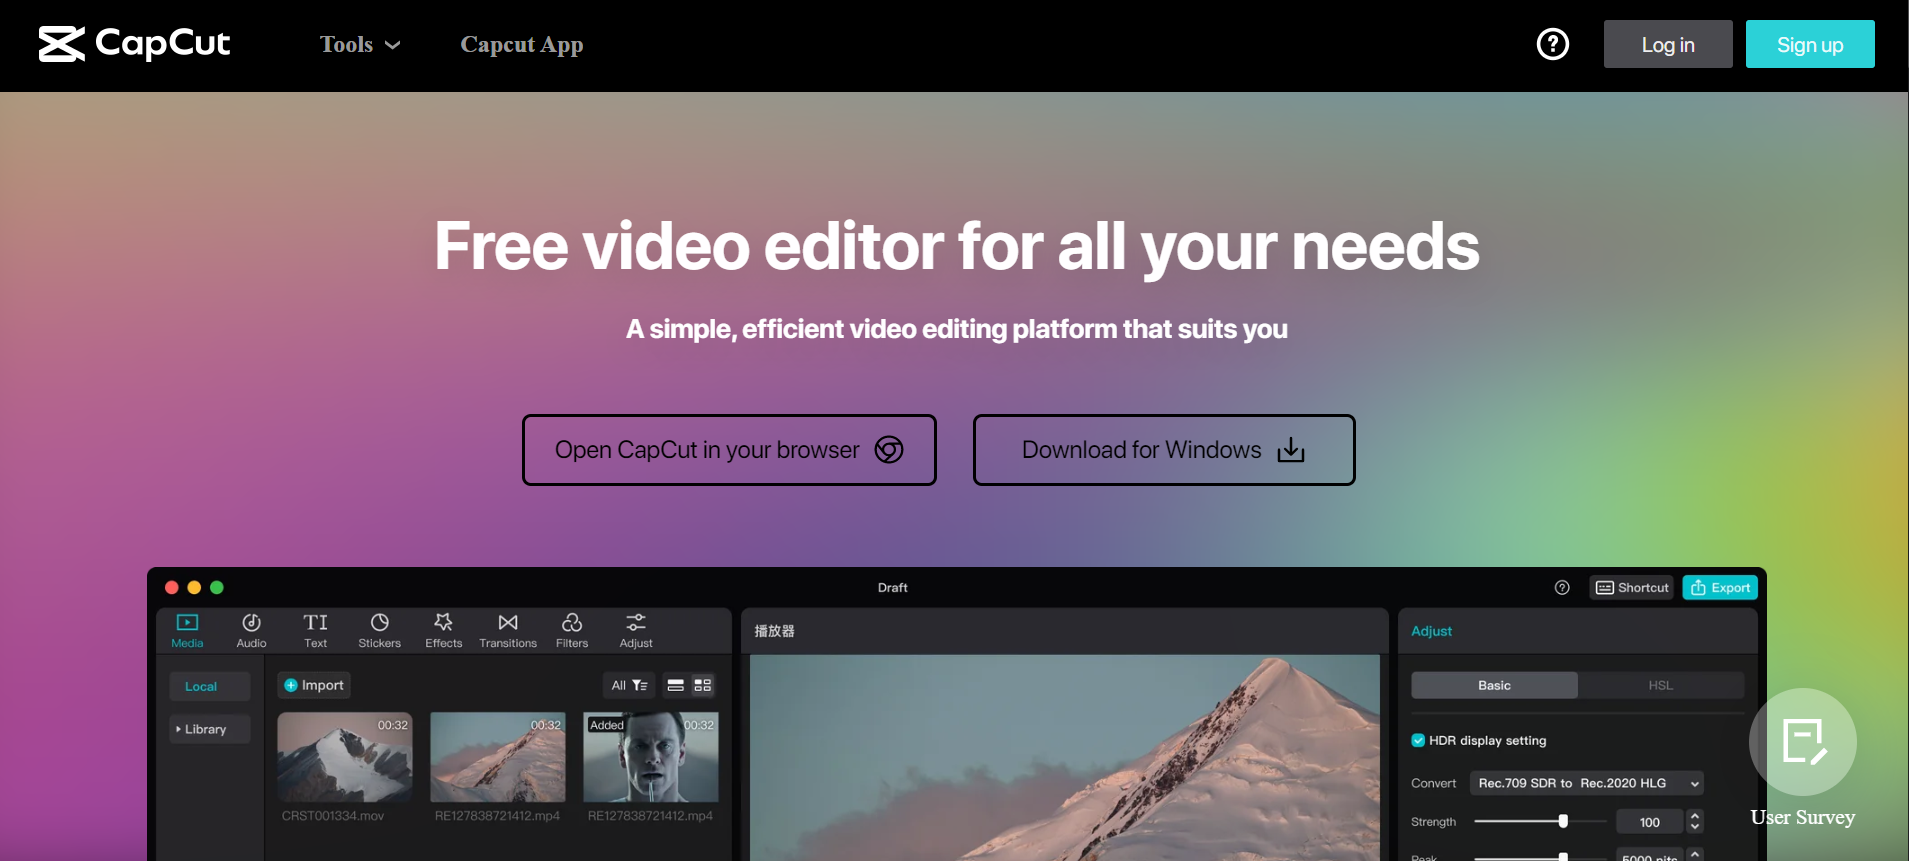The image size is (1909, 861).
Task: Click the red macOS window close dot
Action: point(172,588)
